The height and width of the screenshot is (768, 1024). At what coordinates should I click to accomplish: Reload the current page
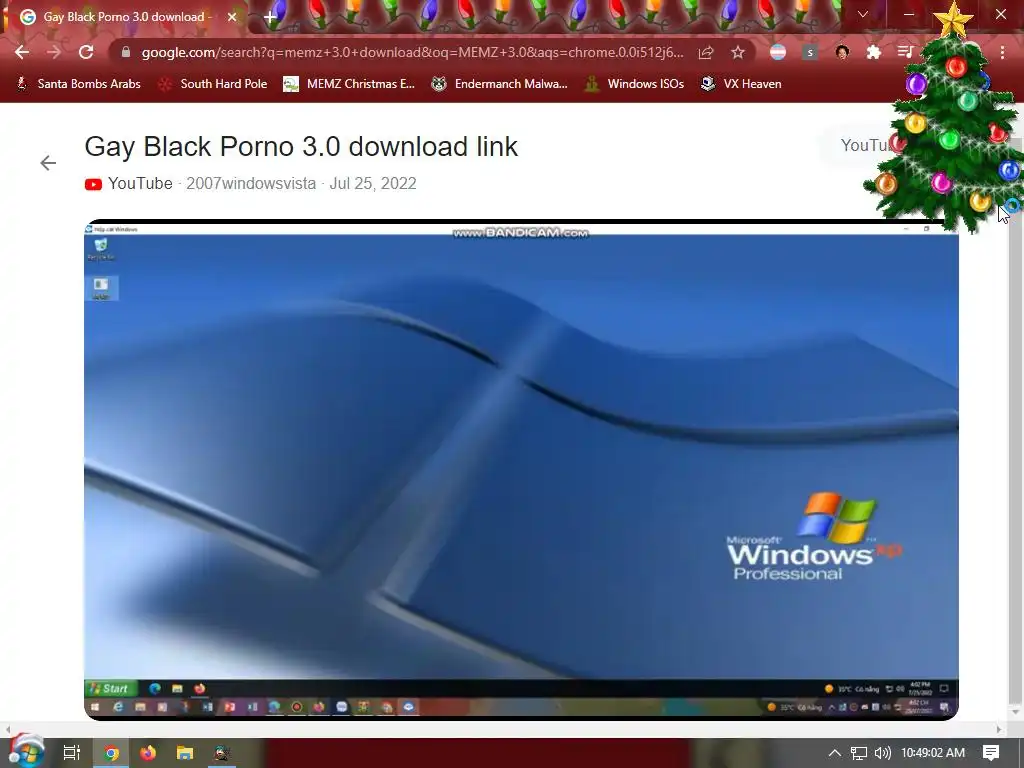[86, 52]
